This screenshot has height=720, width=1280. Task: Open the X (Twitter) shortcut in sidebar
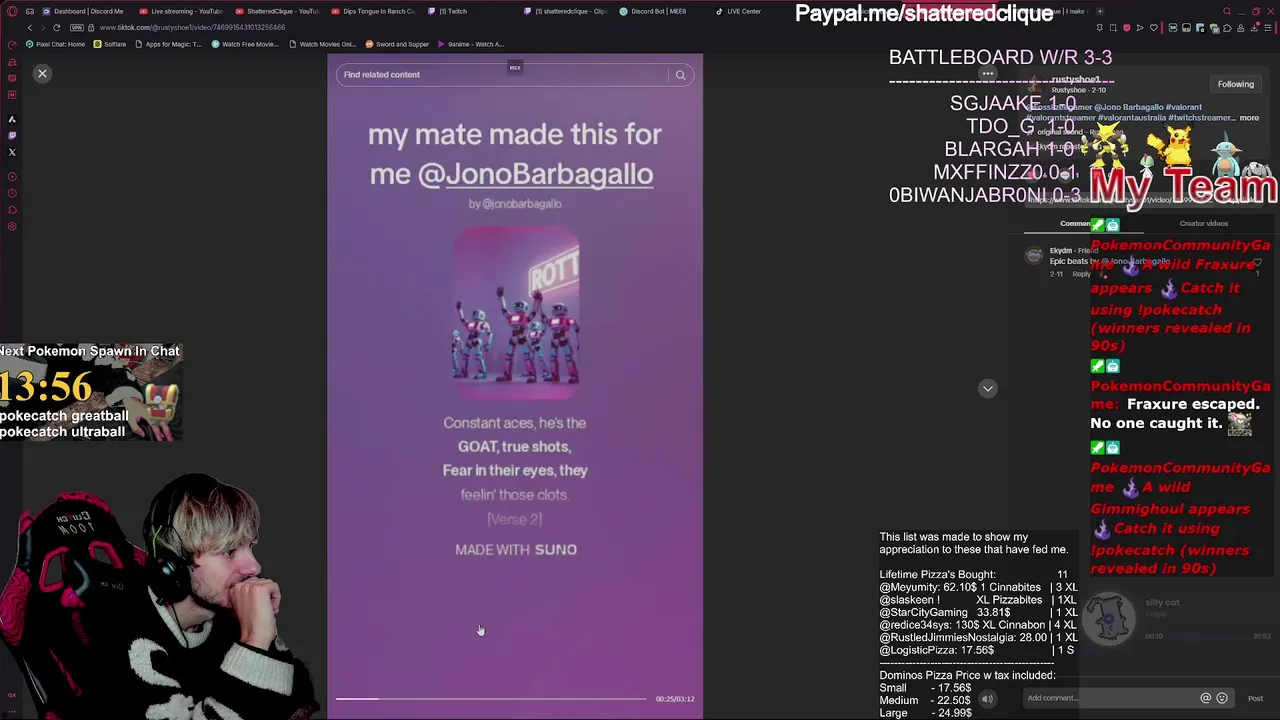[x=12, y=152]
